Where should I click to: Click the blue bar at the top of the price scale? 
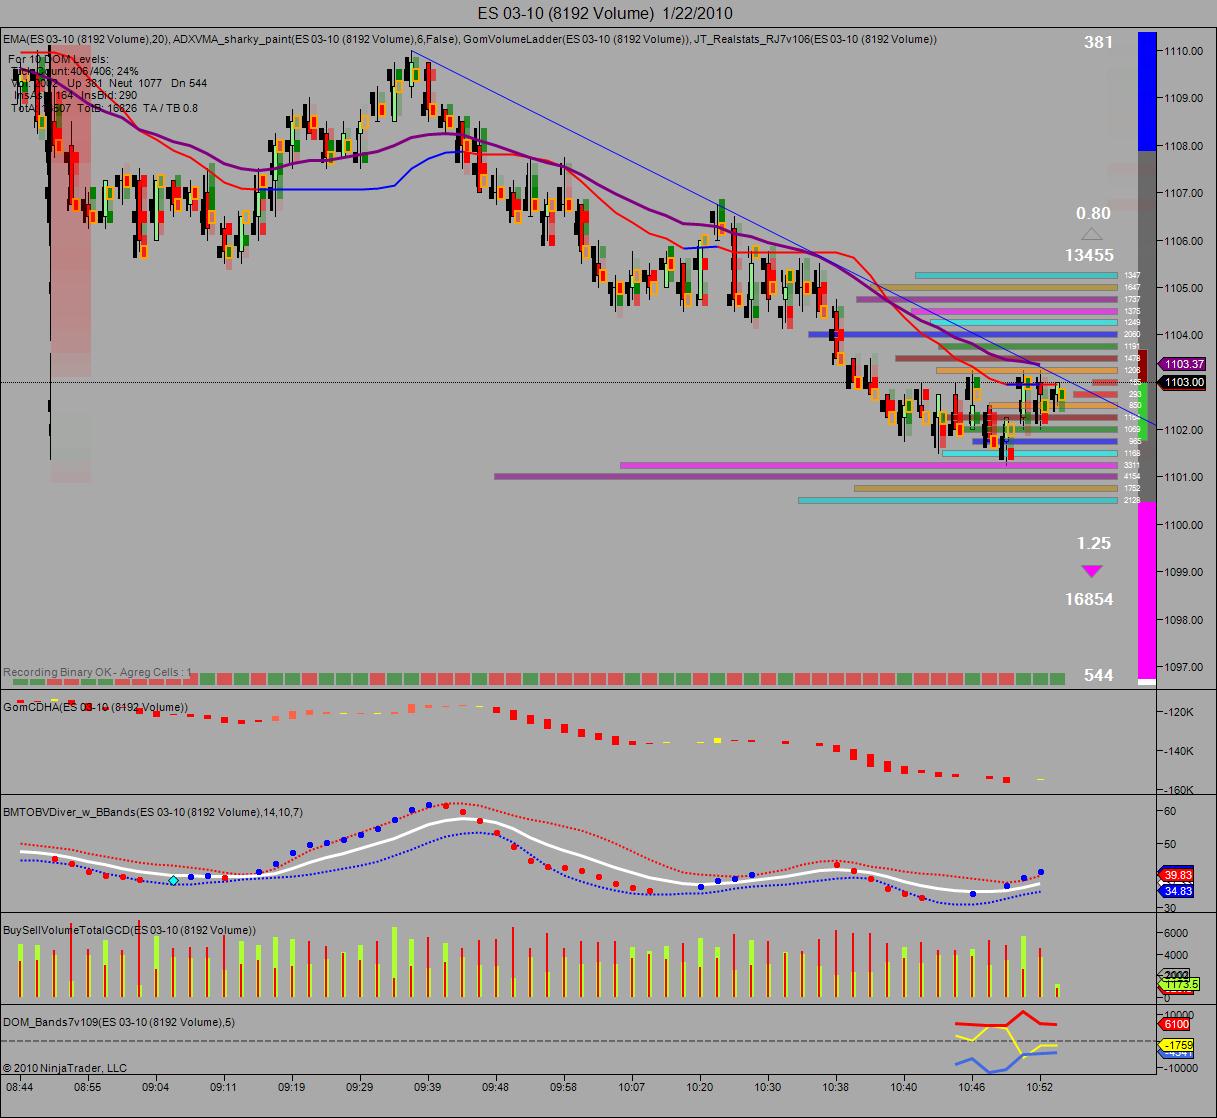click(1147, 92)
